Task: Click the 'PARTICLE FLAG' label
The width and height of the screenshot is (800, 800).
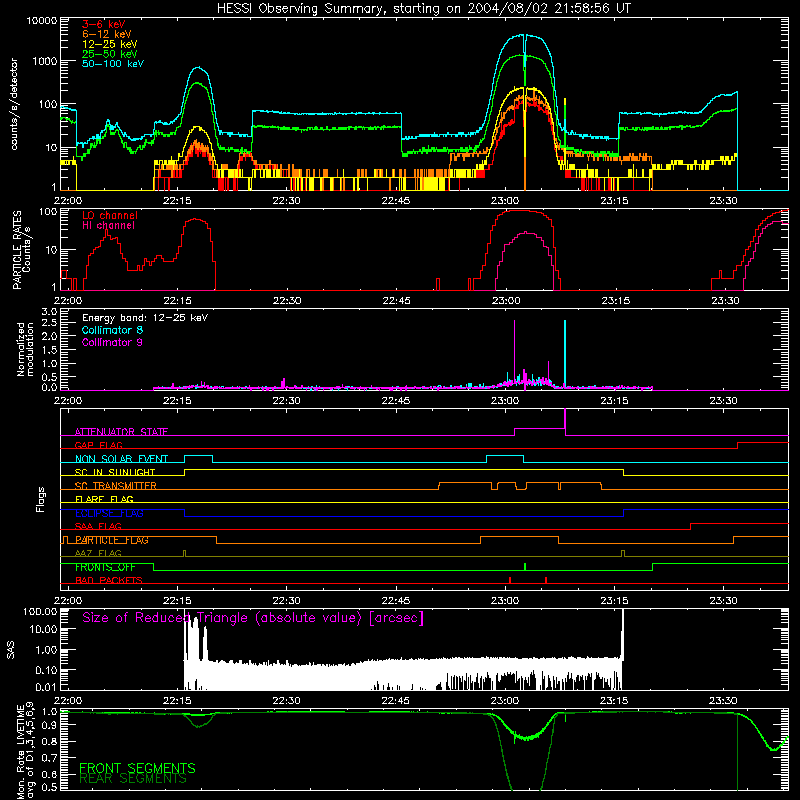Action: (x=112, y=540)
